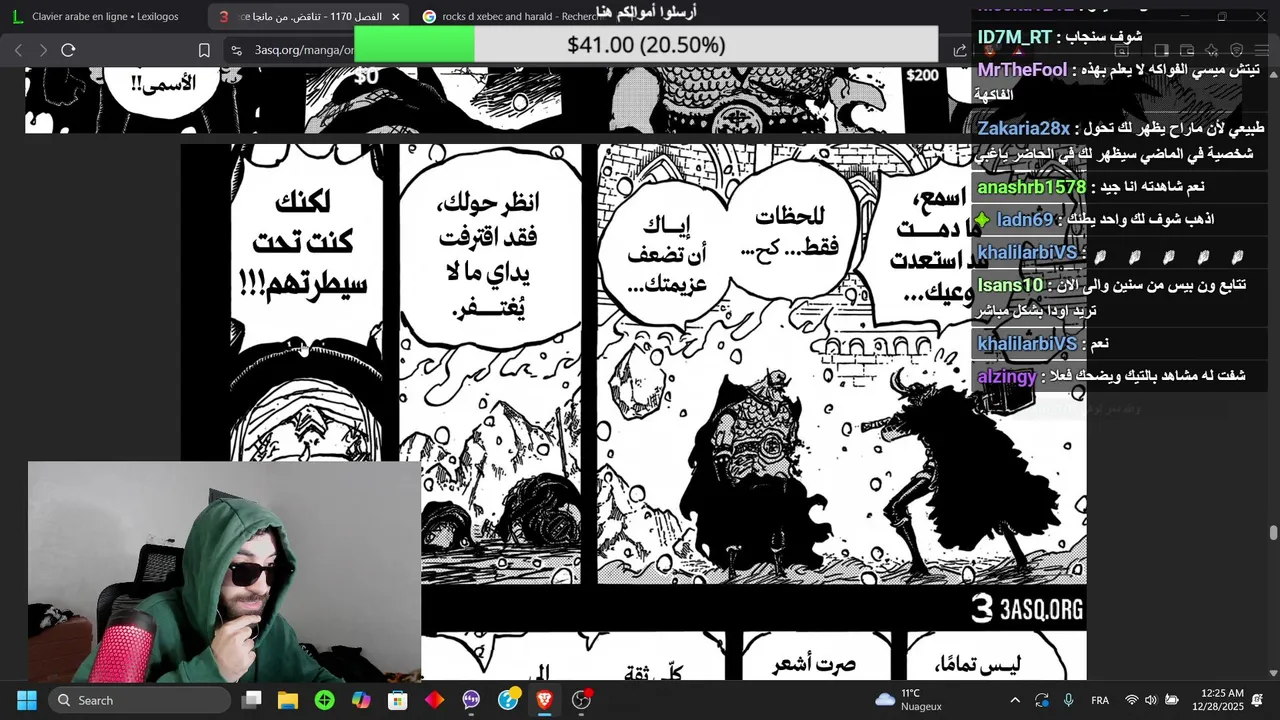
Task: Open the weather widget showing 11°C Nuageux
Action: [x=908, y=700]
